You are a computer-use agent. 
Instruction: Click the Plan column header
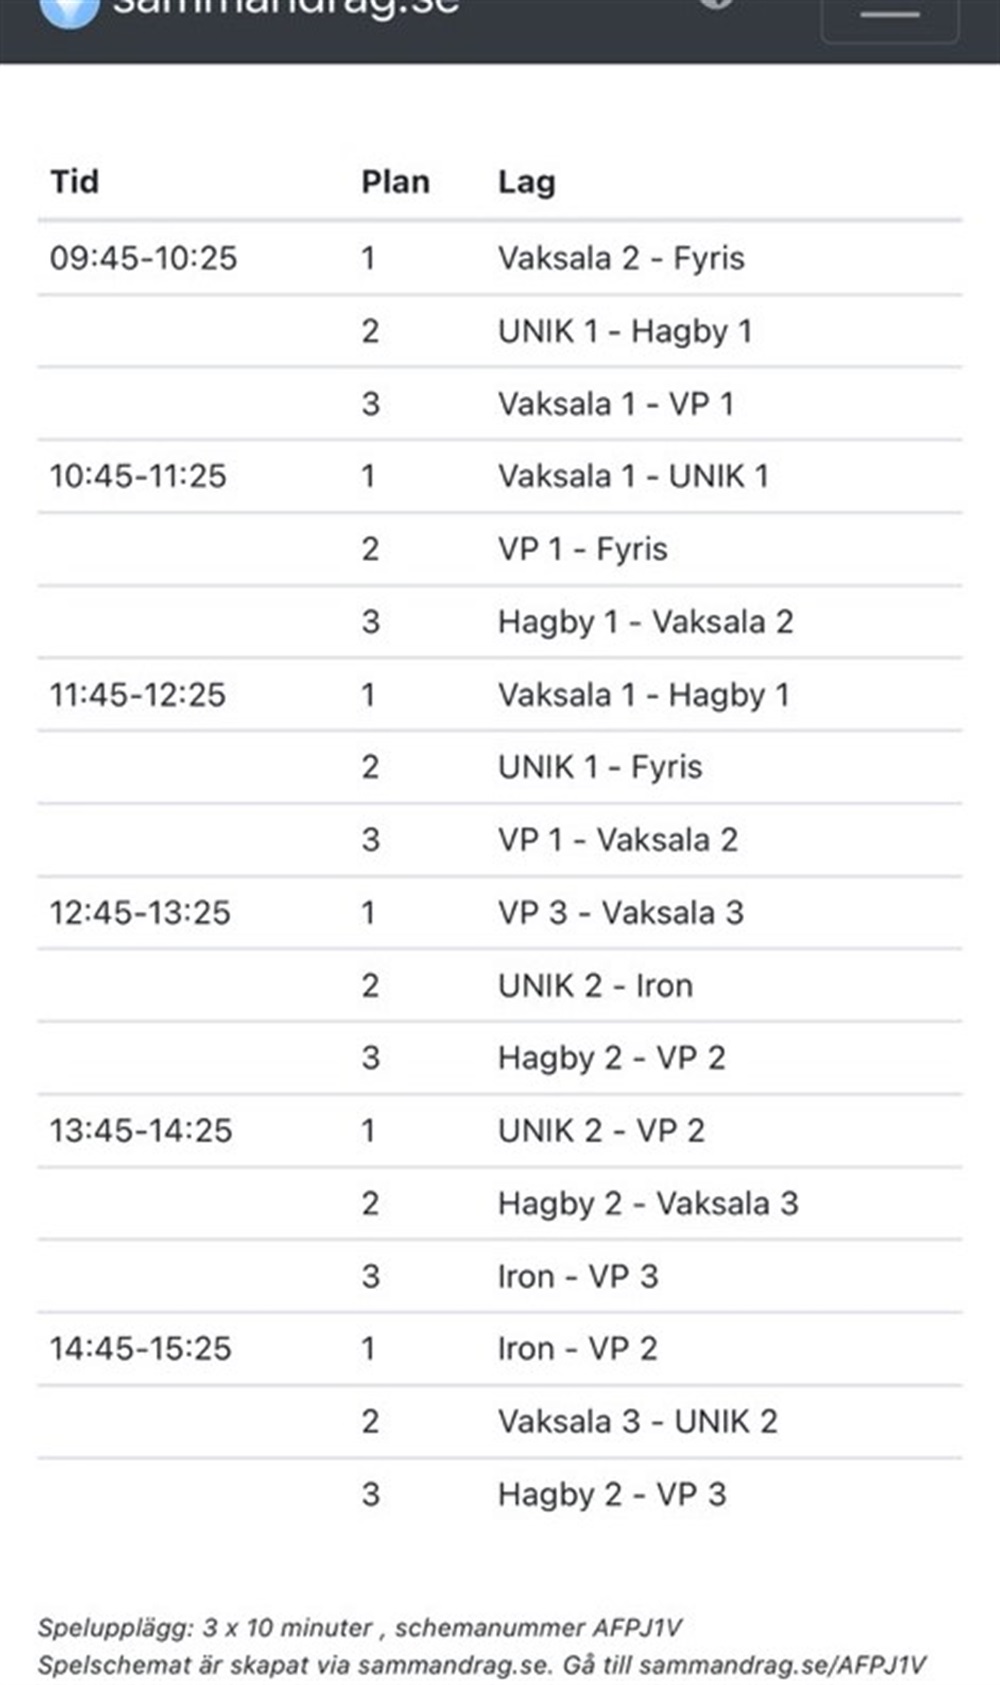coord(396,182)
